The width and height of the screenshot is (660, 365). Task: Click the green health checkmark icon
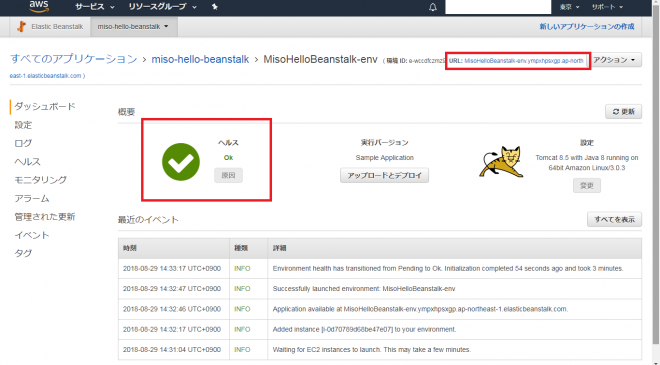click(x=181, y=162)
